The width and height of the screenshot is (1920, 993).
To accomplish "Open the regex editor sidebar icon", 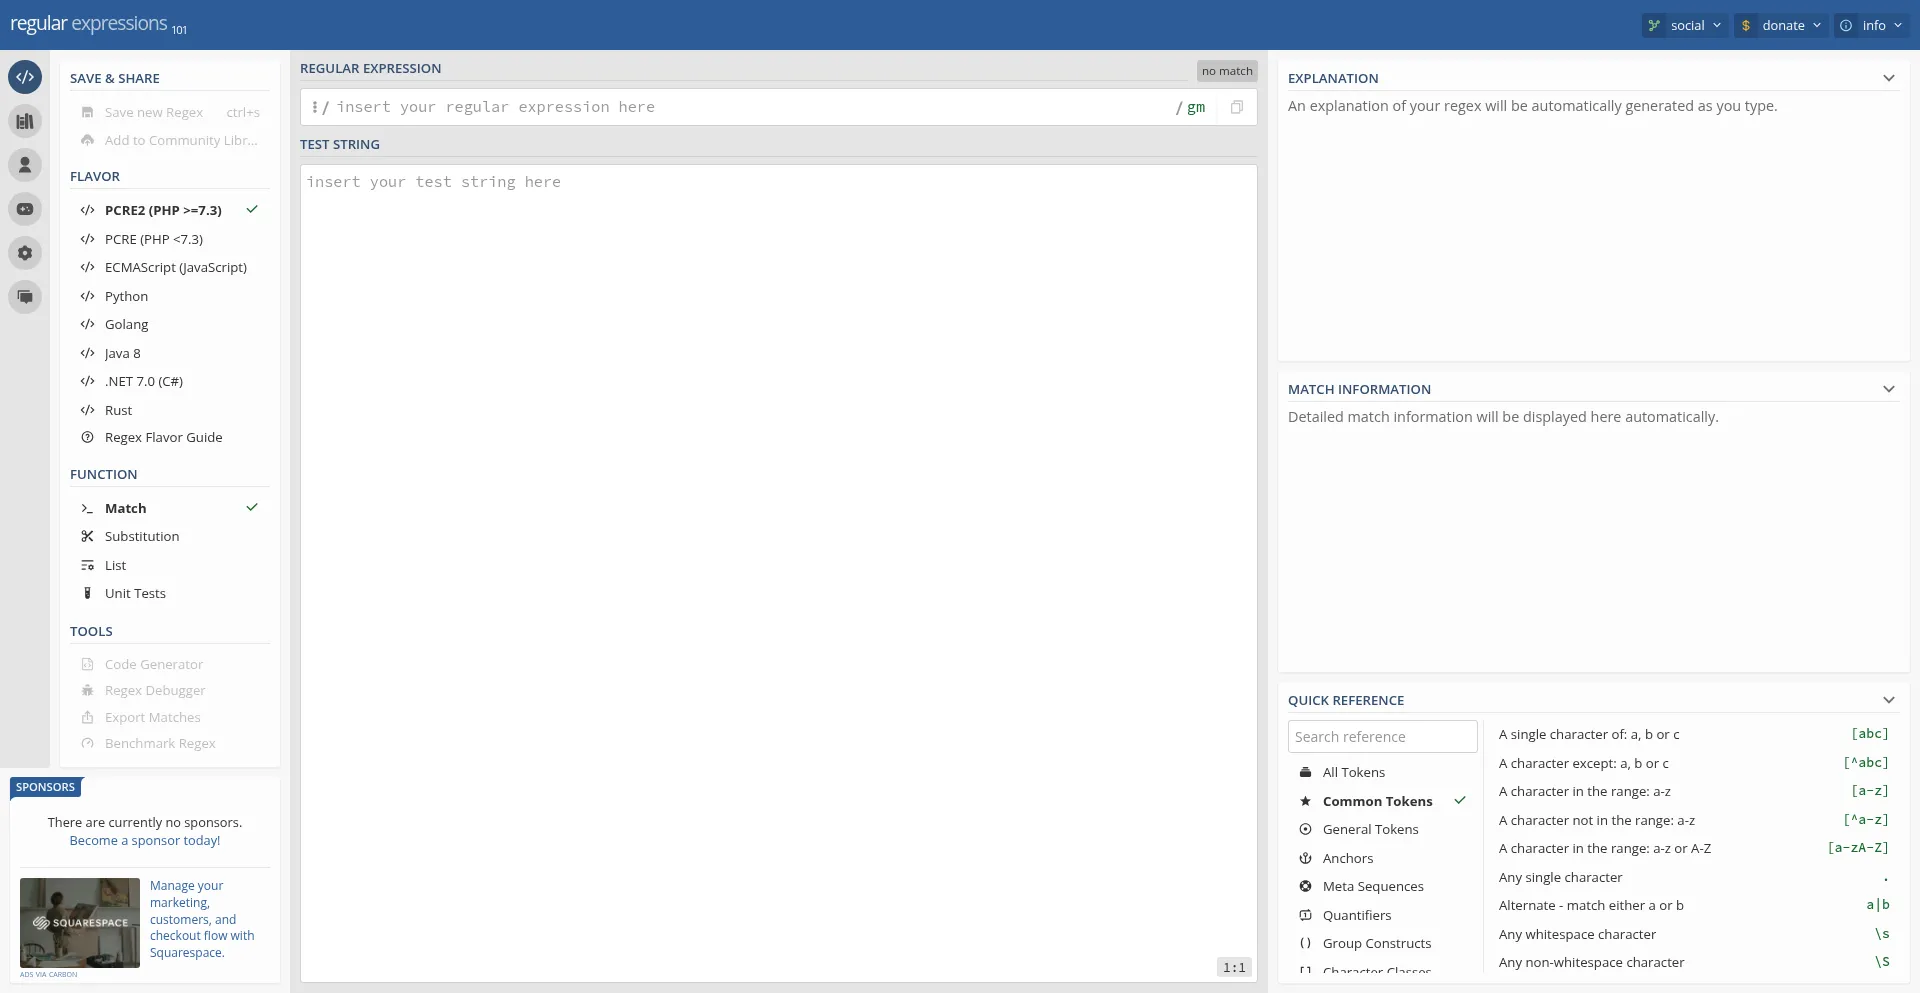I will (25, 77).
